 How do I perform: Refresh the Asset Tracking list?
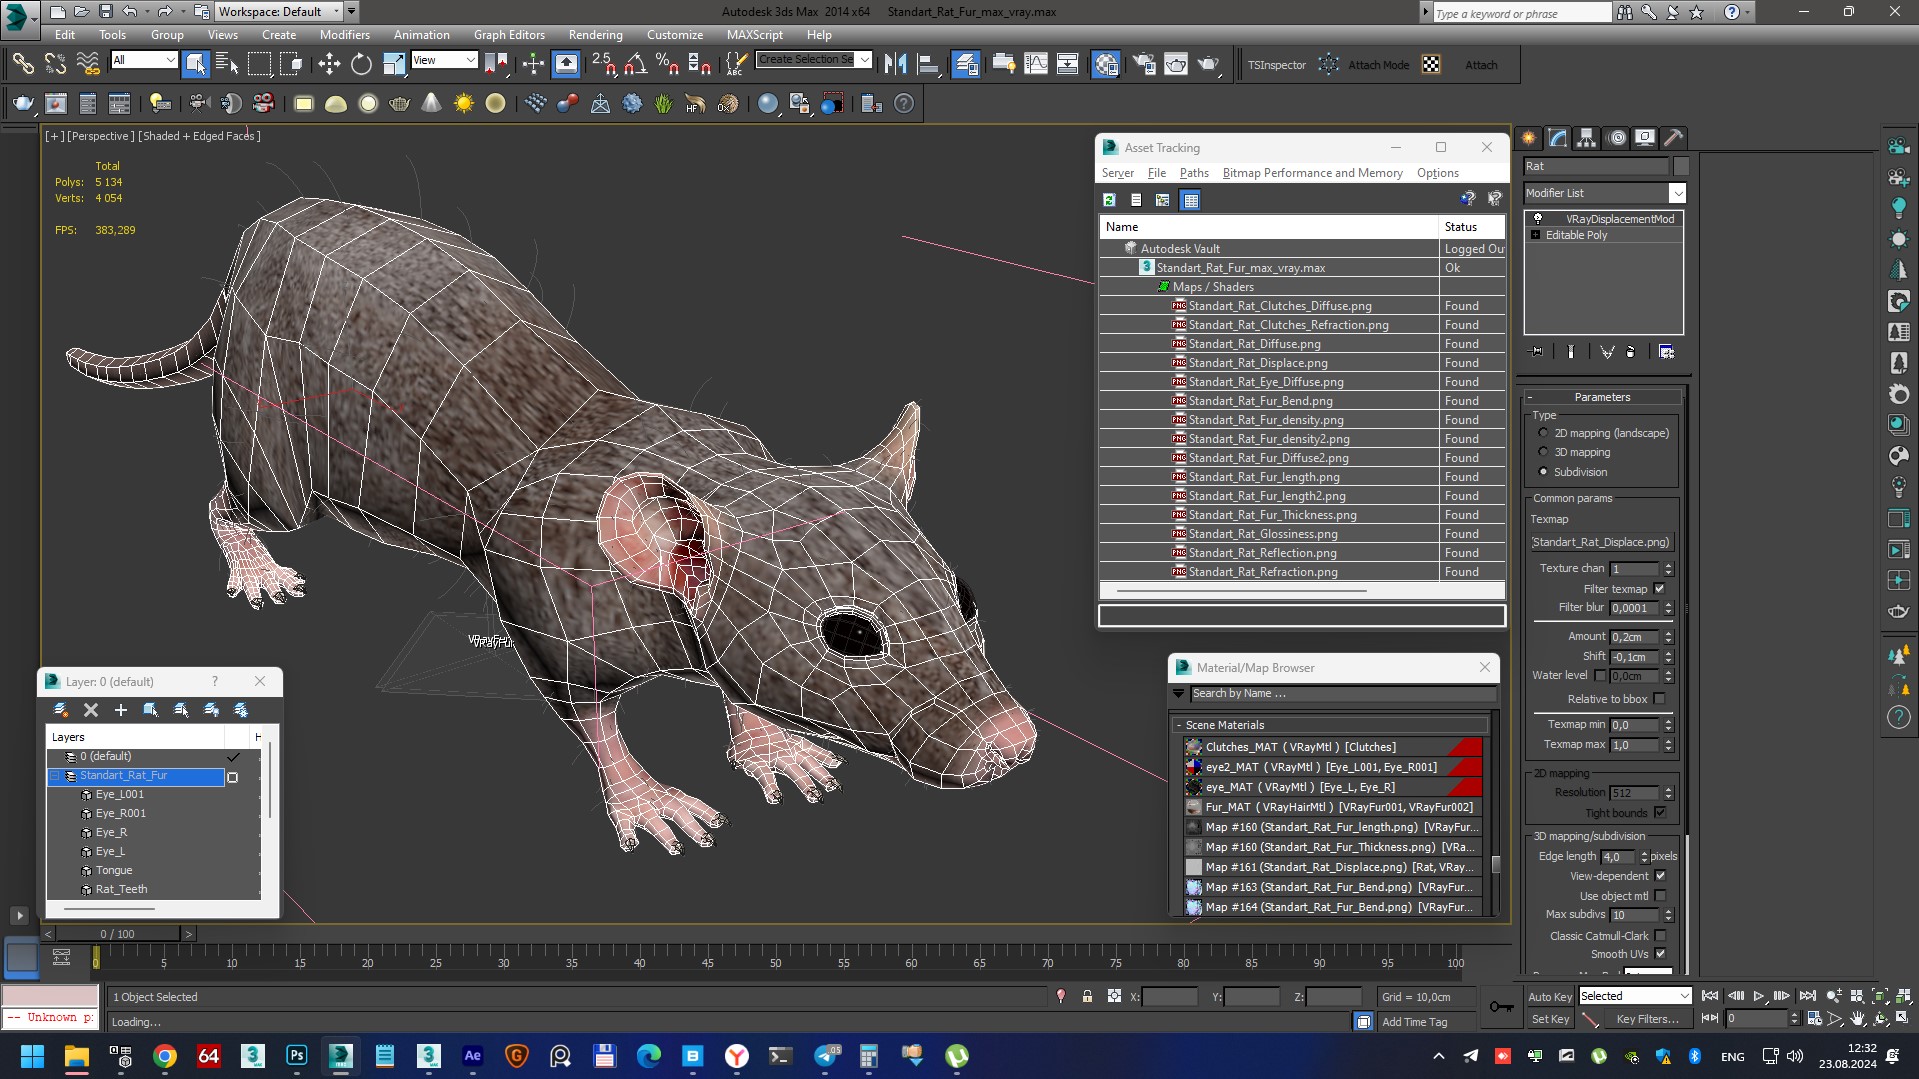tap(1109, 200)
